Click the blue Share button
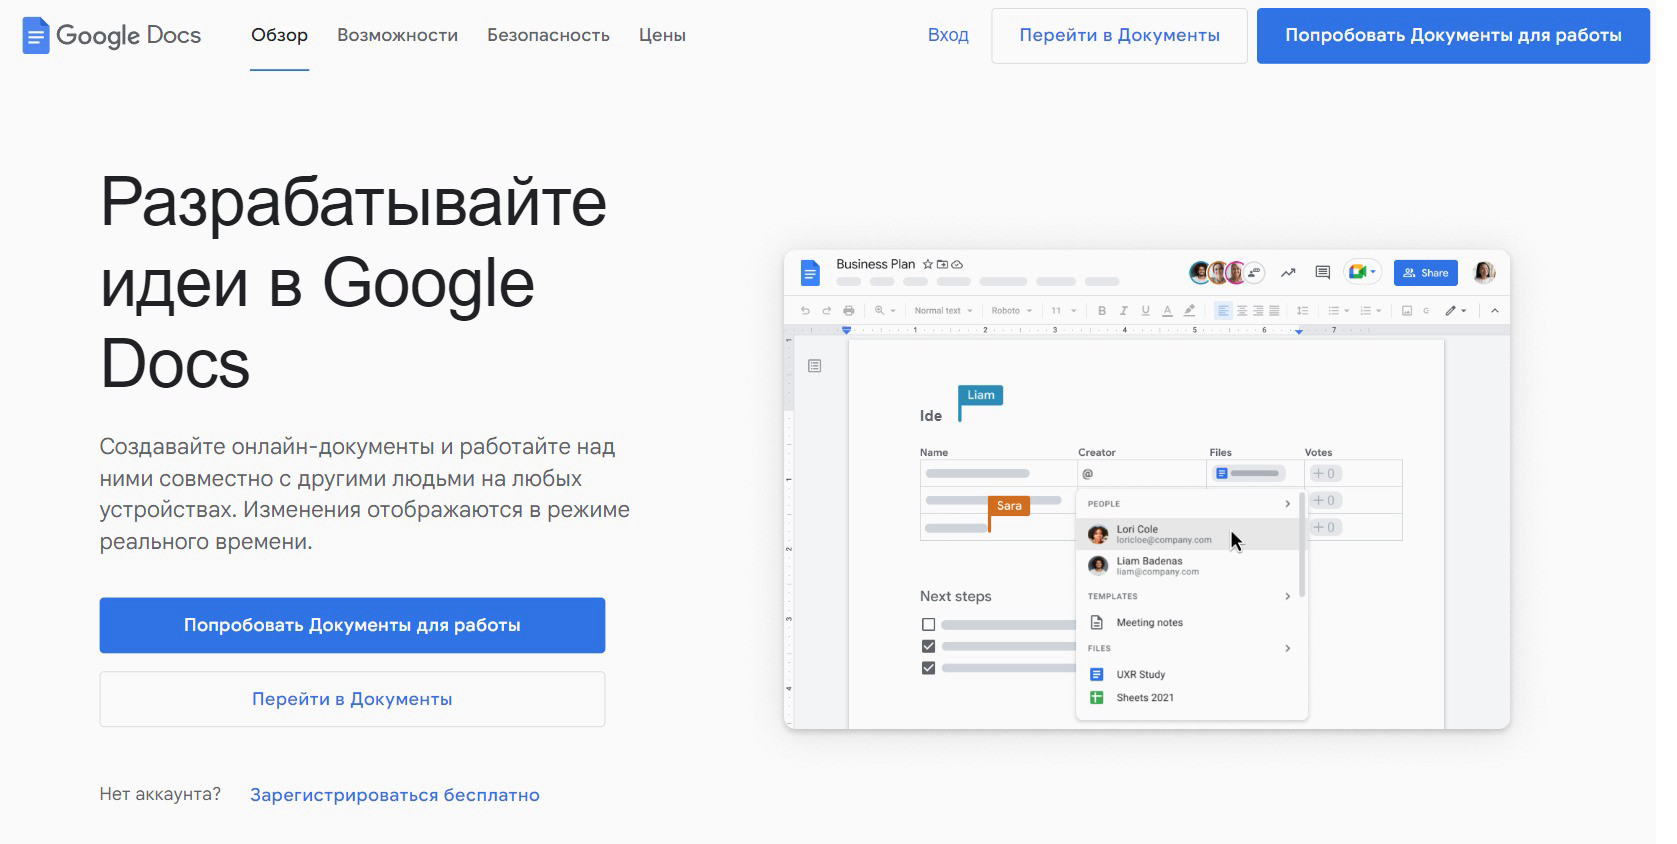This screenshot has width=1677, height=844. tap(1426, 272)
